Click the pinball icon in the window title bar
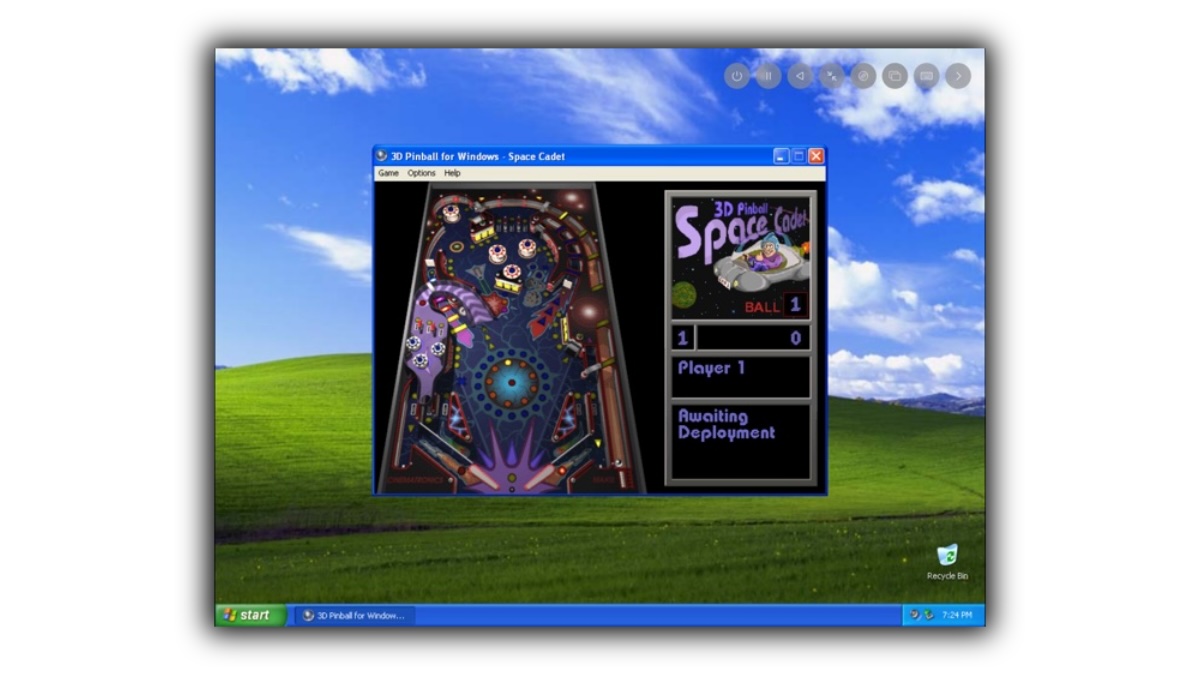This screenshot has height=675, width=1200. coord(381,156)
